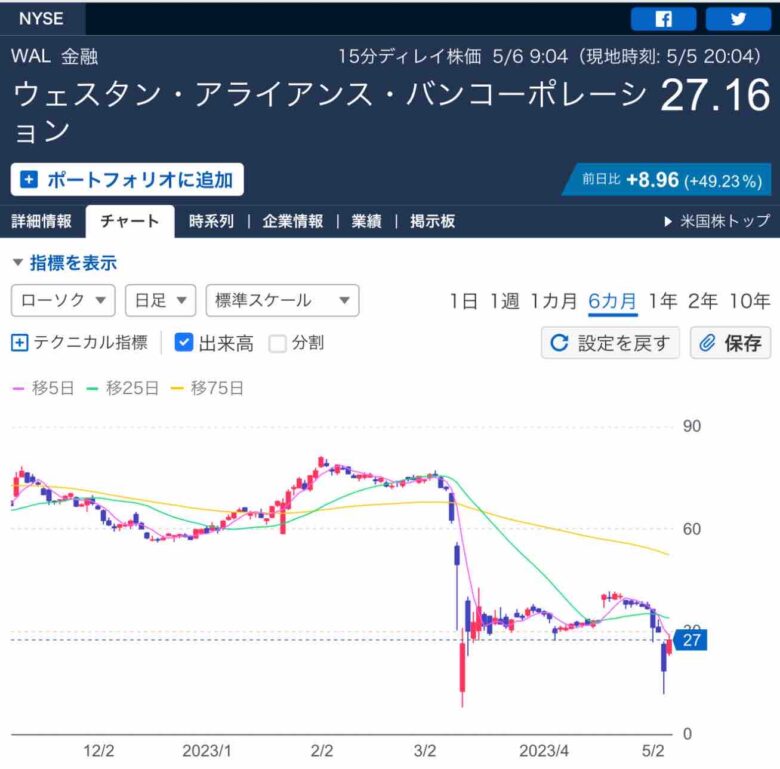
Task: Uncheck the 出来高 volume checkbox
Action: point(184,343)
